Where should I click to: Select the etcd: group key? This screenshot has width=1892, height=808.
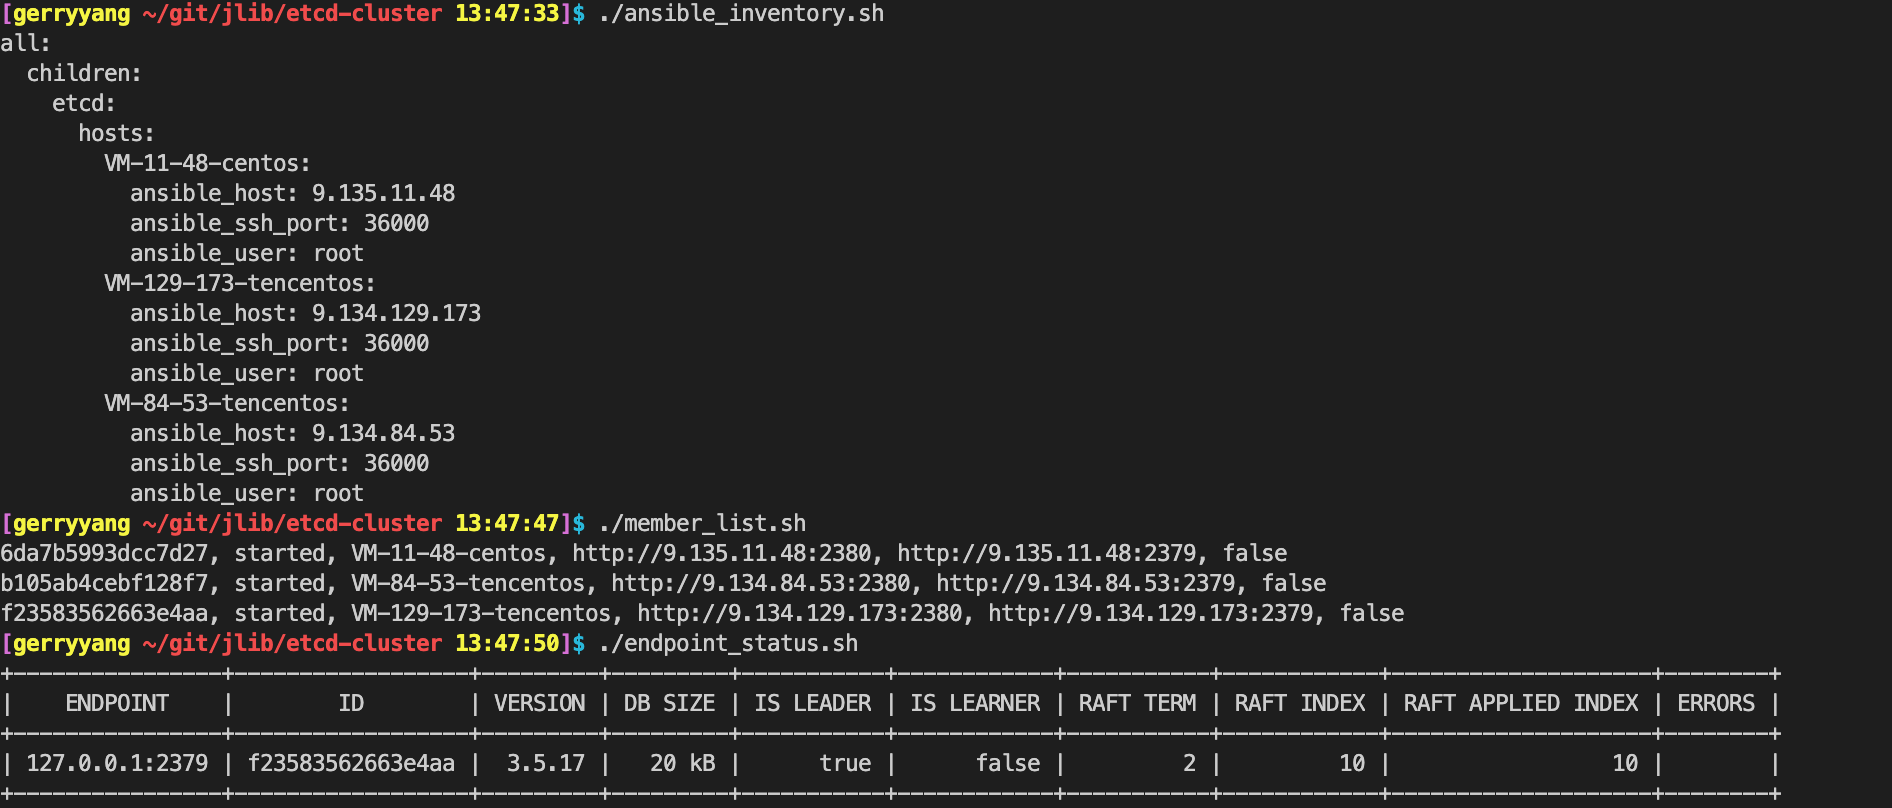84,104
